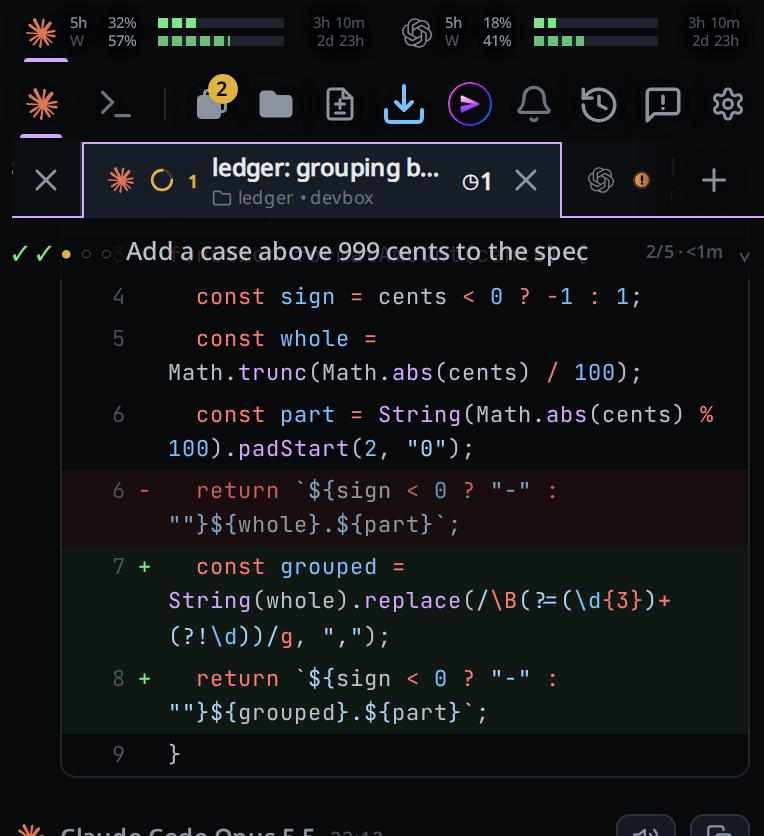764x836 pixels.
Task: Click the copy button at bottom right
Action: click(720, 827)
